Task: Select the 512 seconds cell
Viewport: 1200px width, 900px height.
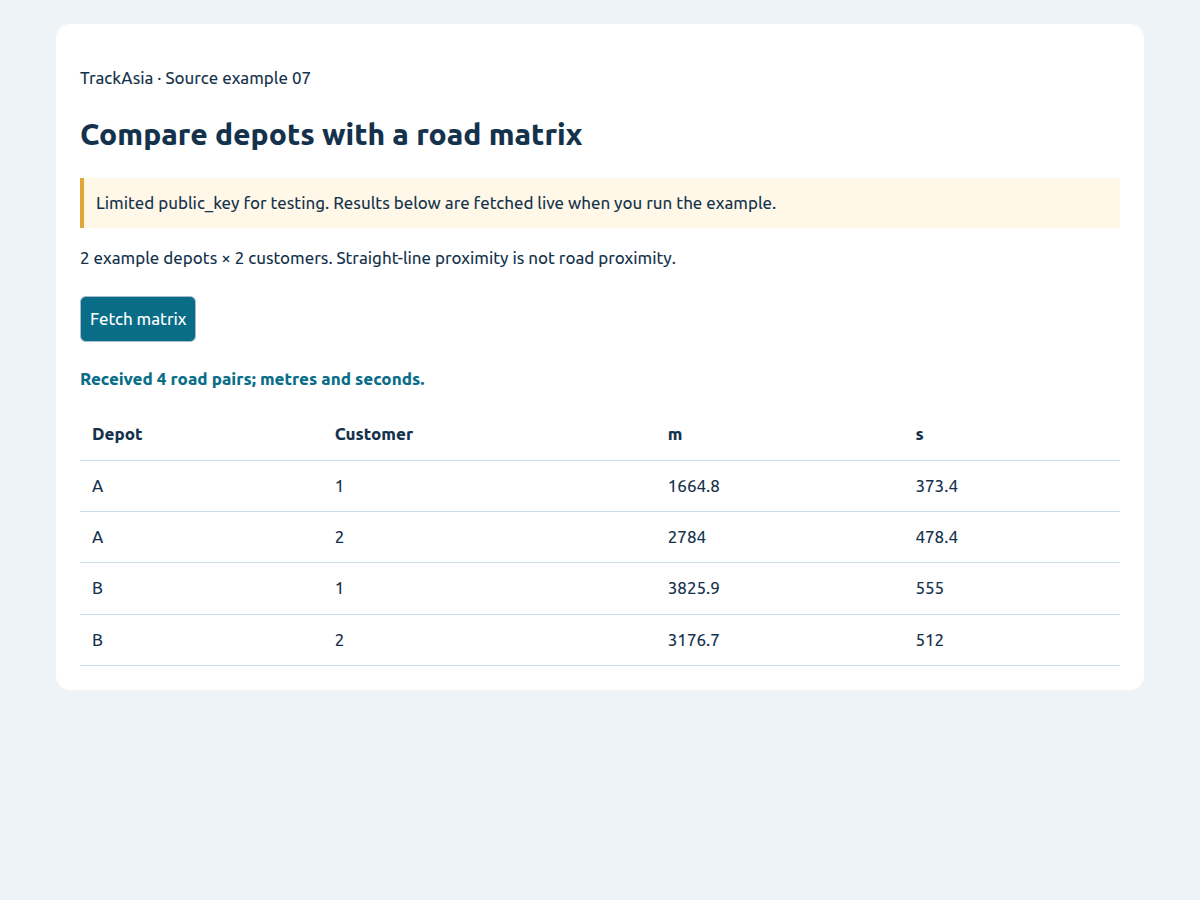Action: pos(1012,640)
